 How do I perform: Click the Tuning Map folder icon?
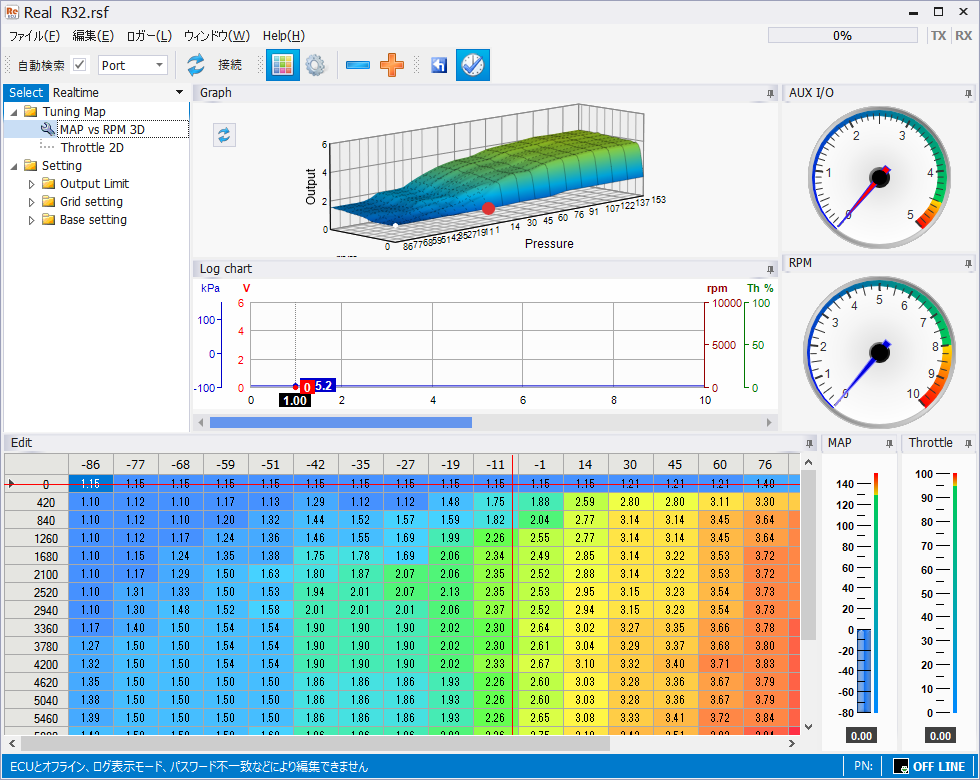(x=31, y=111)
